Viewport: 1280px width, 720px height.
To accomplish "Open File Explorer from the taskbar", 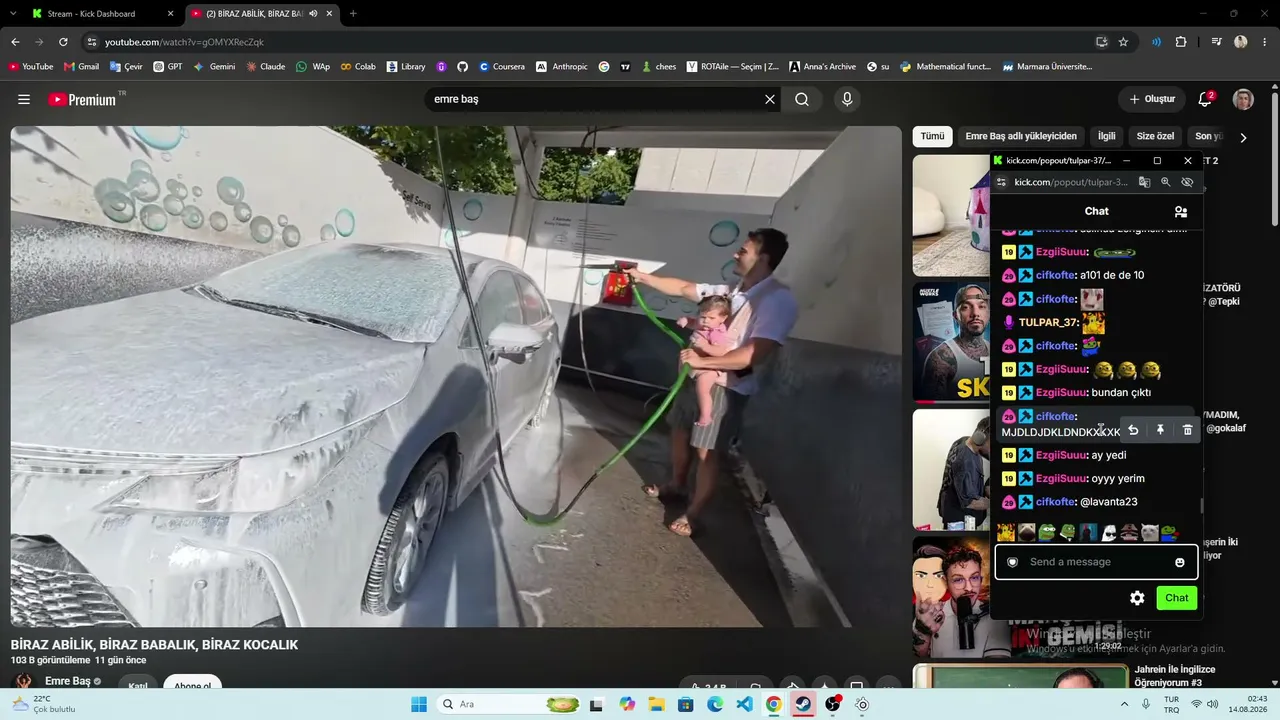I will (x=656, y=704).
